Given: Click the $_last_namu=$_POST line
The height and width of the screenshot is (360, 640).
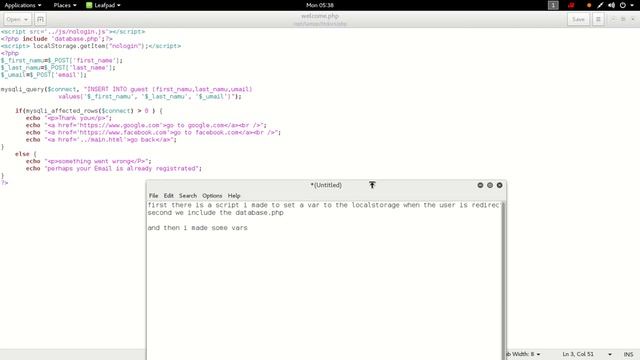Looking at the screenshot, I should [x=58, y=68].
